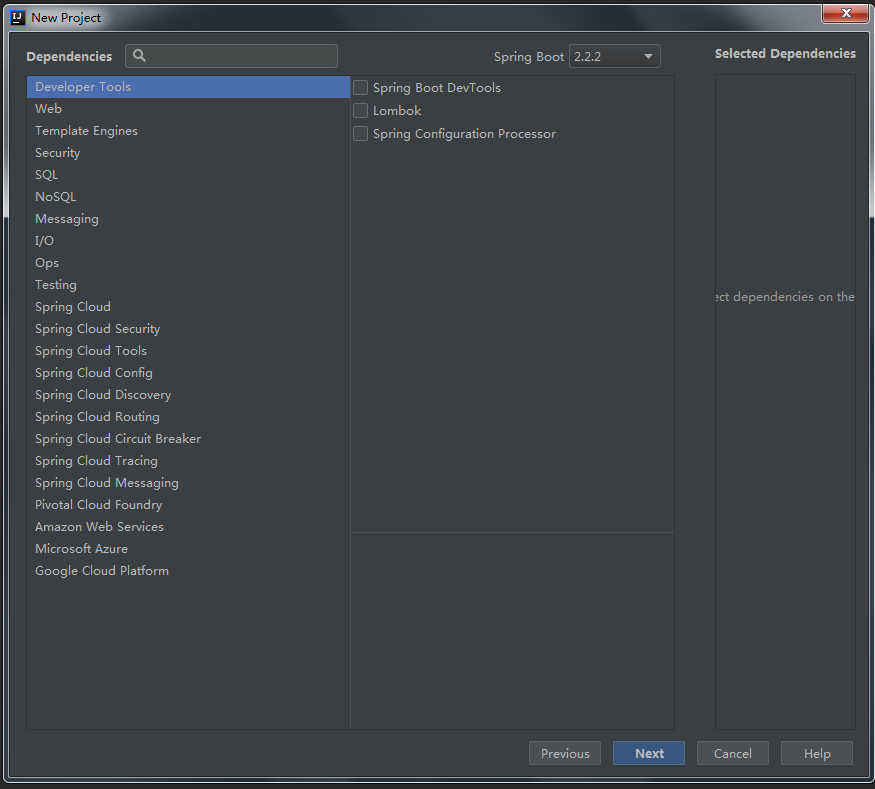Select Pivotal Cloud Foundry category
The image size is (875, 789).
pyautogui.click(x=189, y=504)
